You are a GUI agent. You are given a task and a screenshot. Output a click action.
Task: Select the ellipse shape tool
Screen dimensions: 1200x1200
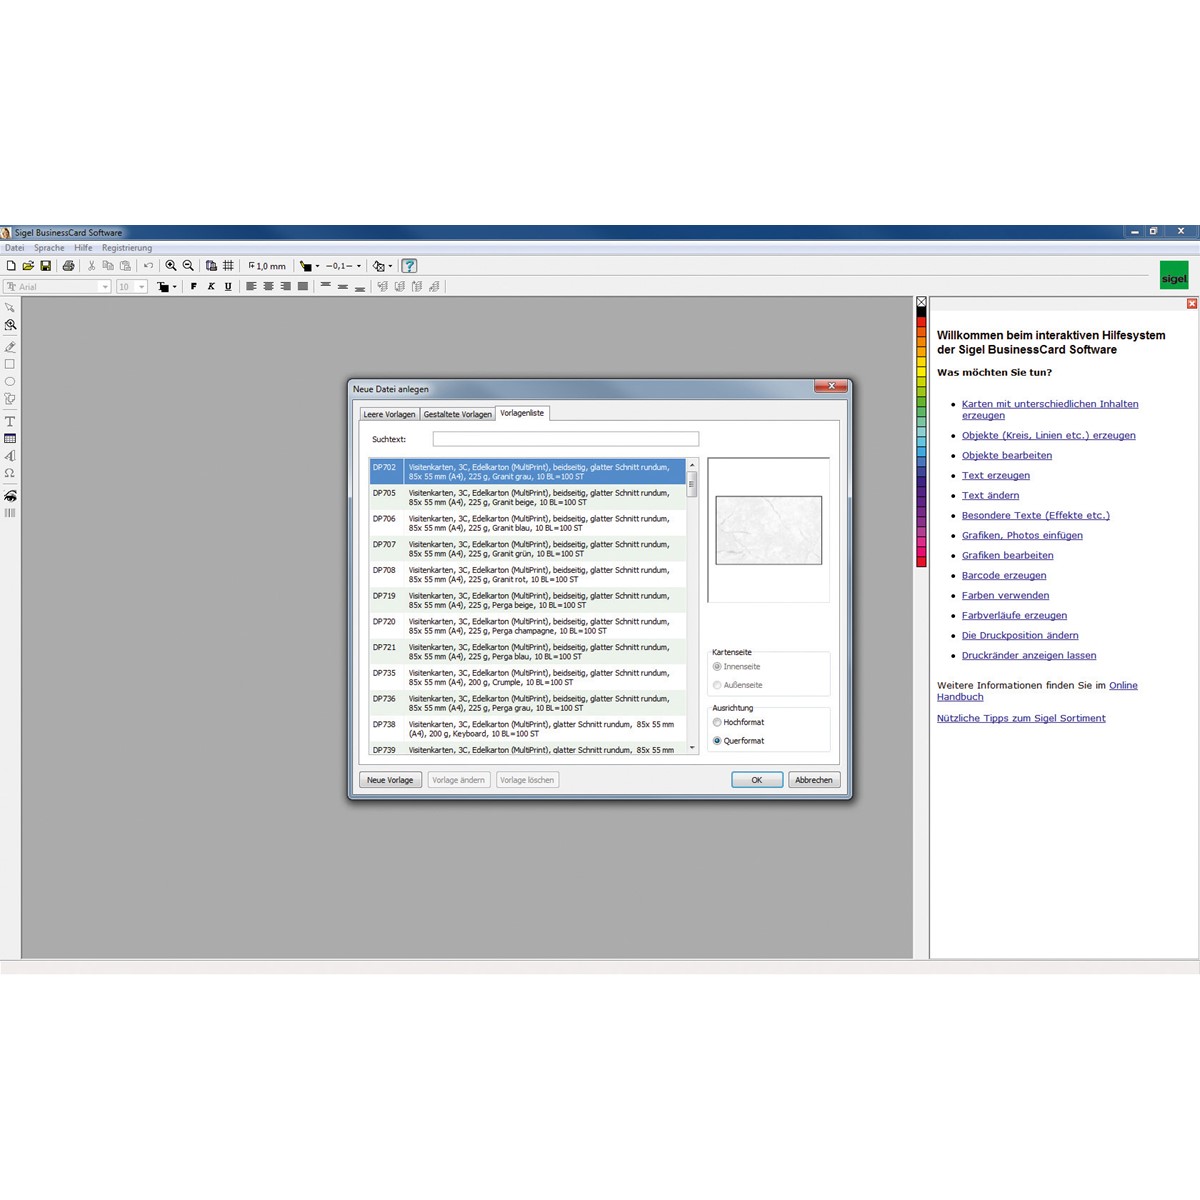[x=10, y=382]
